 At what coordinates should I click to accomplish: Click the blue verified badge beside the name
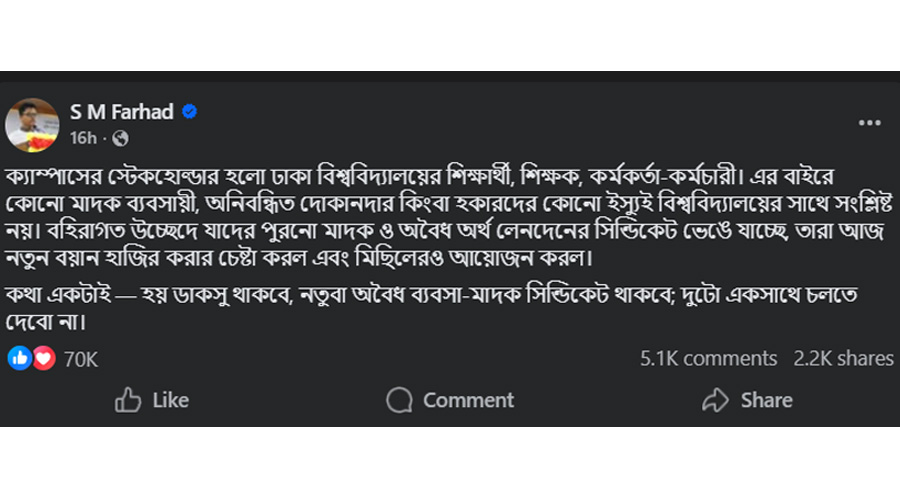point(190,112)
